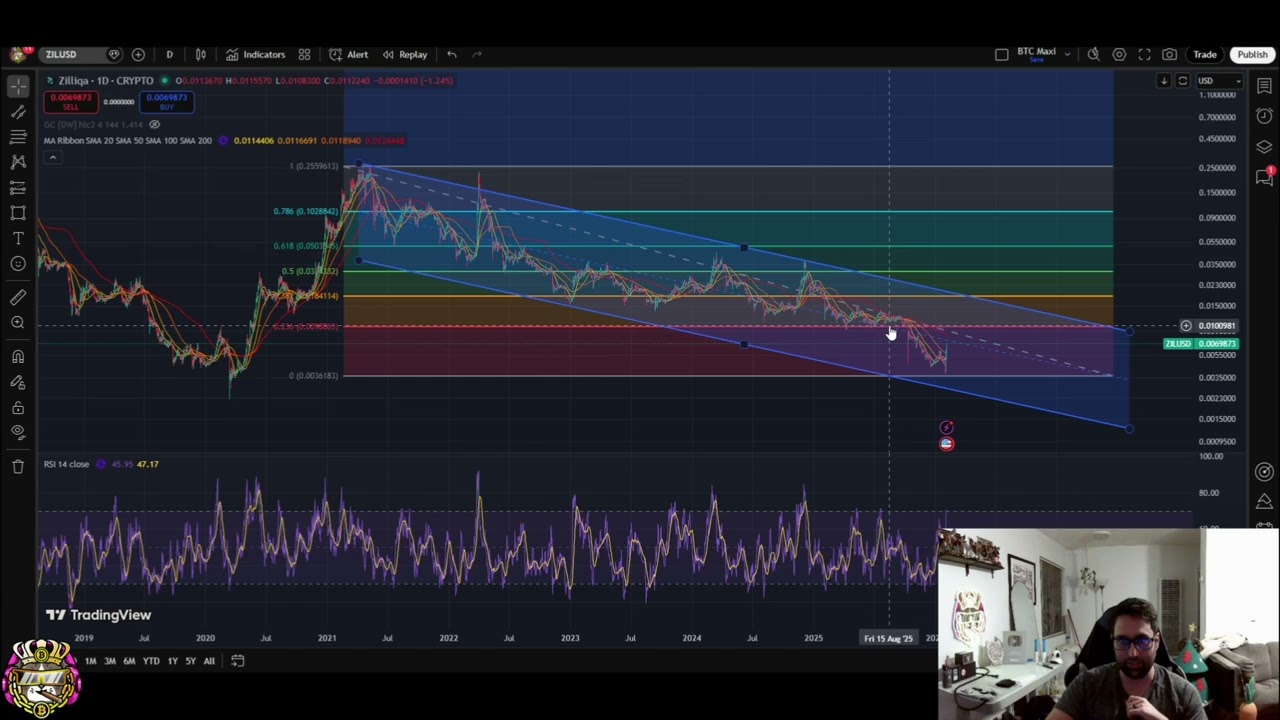The image size is (1280, 720).
Task: Start bar Replay mode
Action: tap(404, 54)
